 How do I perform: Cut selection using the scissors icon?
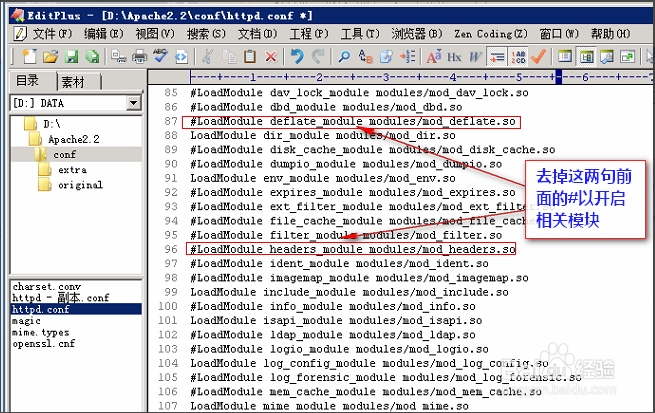[208, 56]
